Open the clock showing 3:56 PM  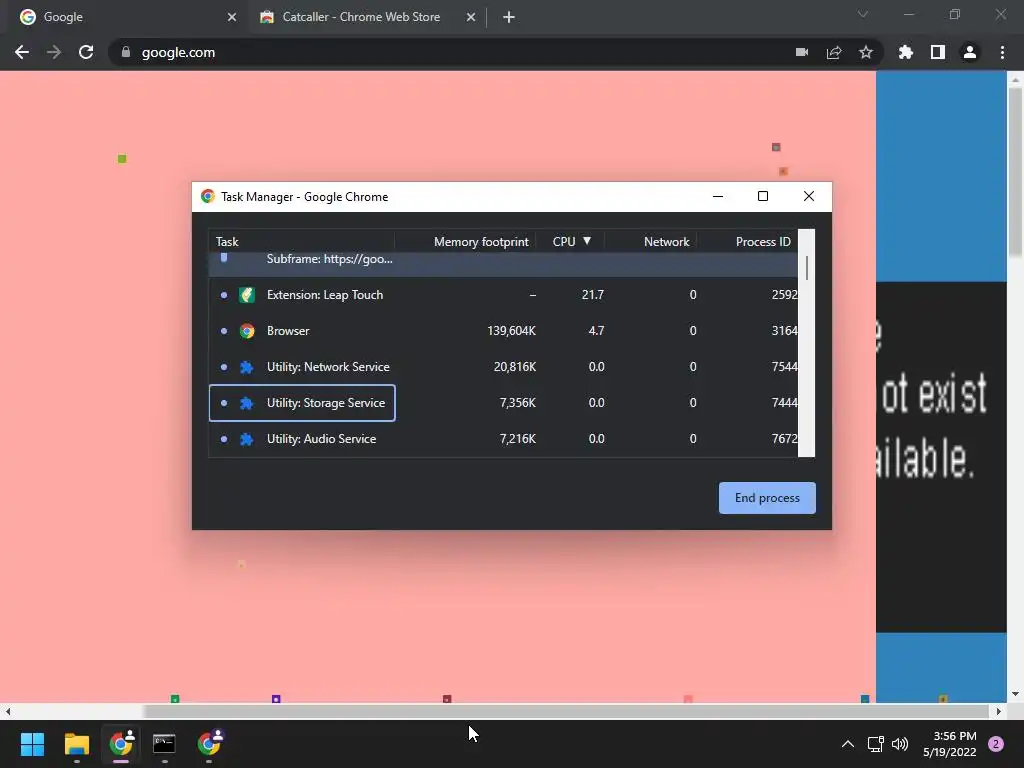tap(949, 744)
